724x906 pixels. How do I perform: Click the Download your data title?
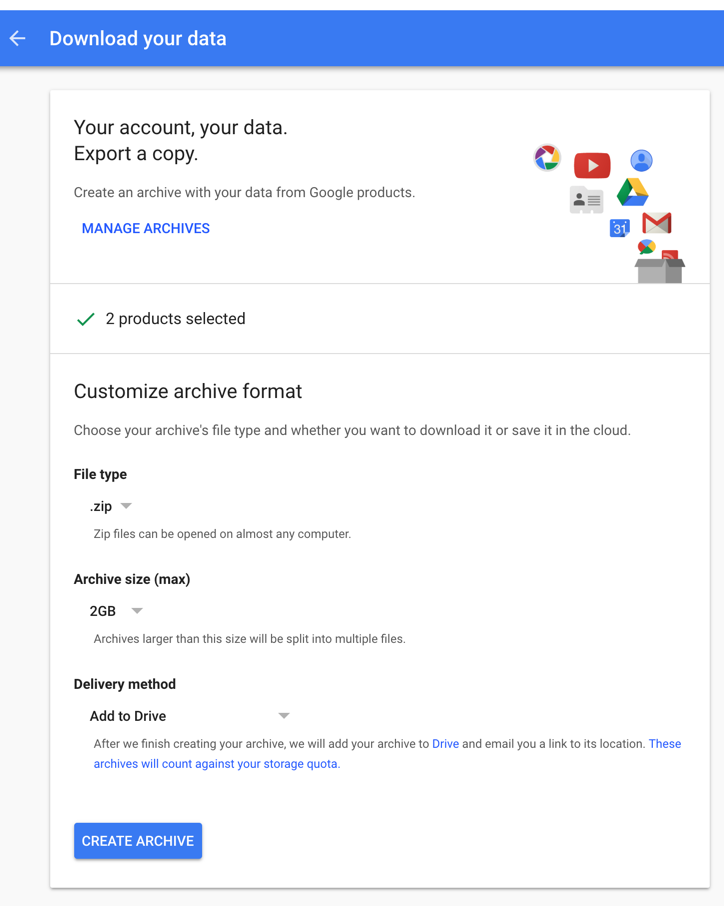(x=138, y=39)
